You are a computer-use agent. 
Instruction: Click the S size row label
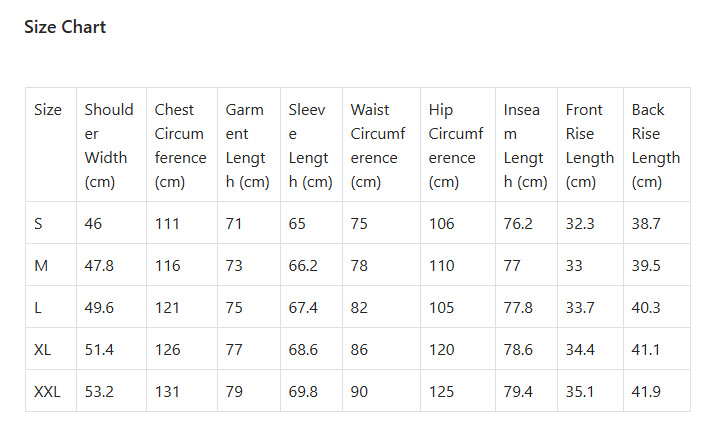[39, 224]
